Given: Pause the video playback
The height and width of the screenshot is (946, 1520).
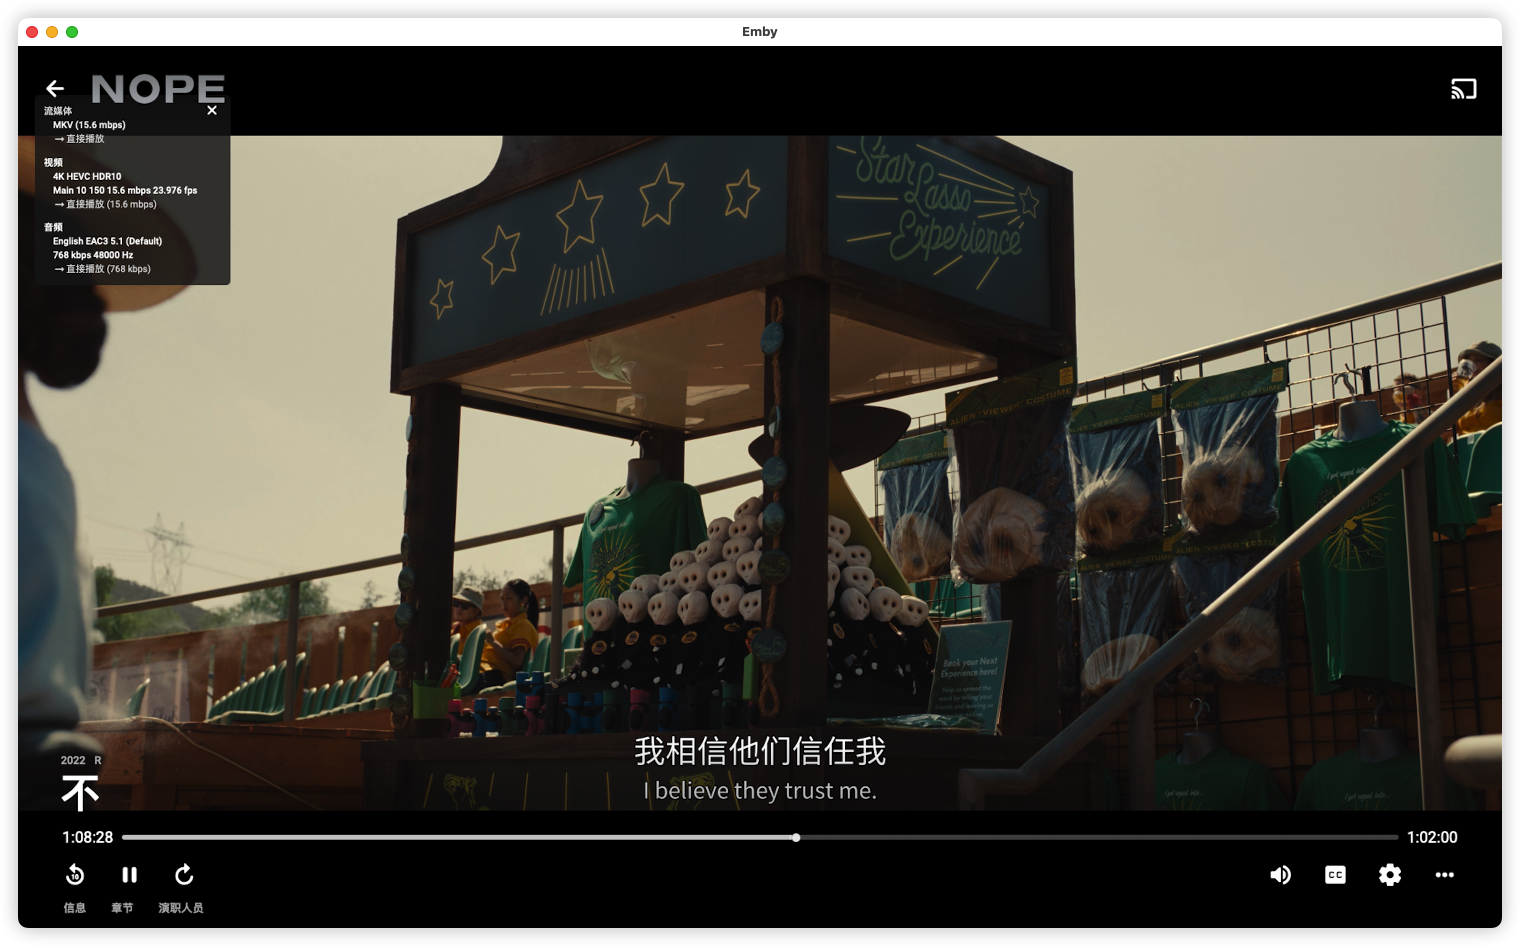Looking at the screenshot, I should (x=129, y=875).
